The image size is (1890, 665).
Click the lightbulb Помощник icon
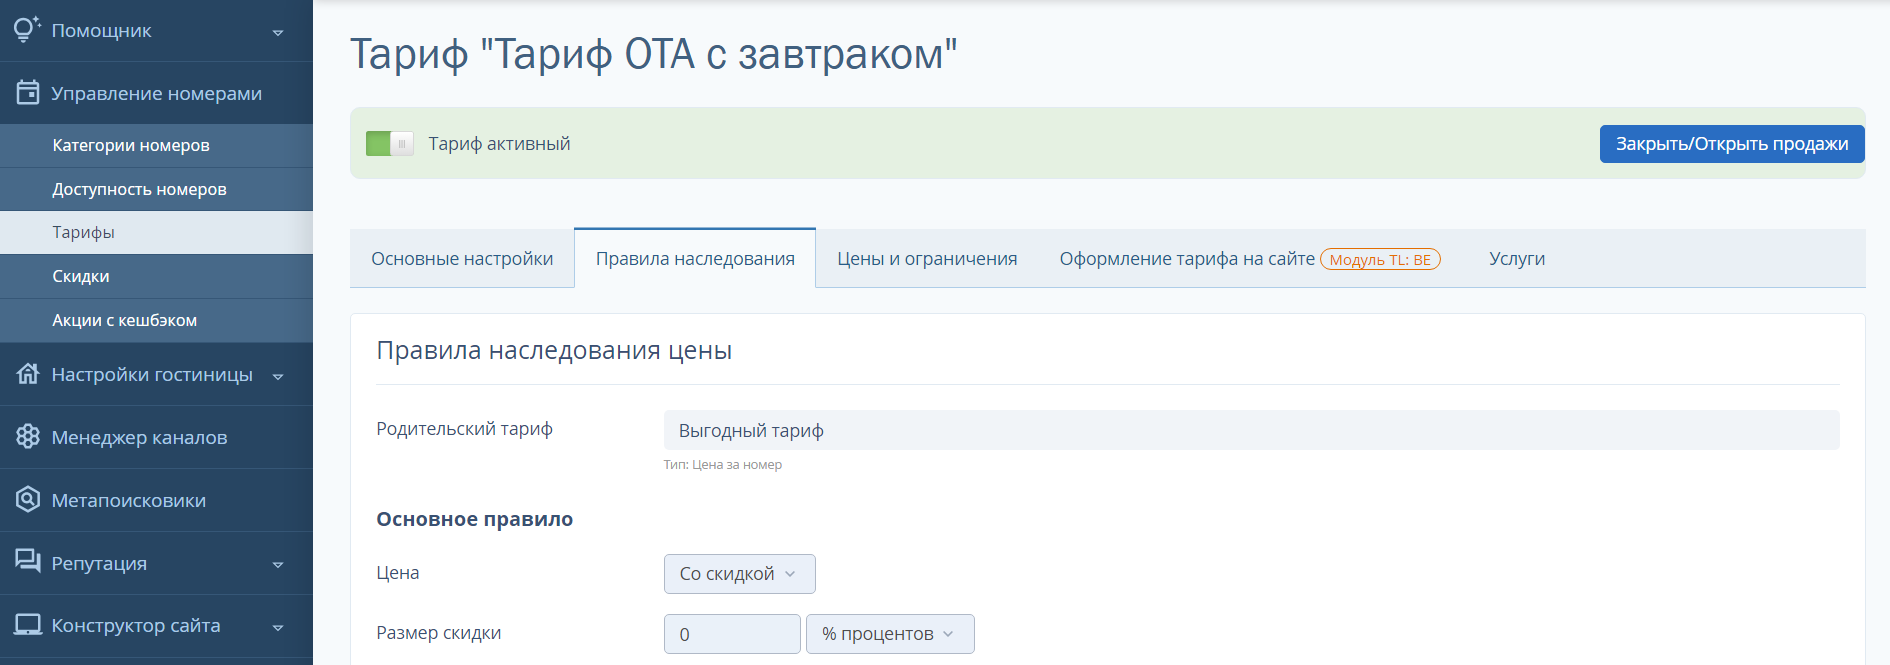click(x=27, y=30)
